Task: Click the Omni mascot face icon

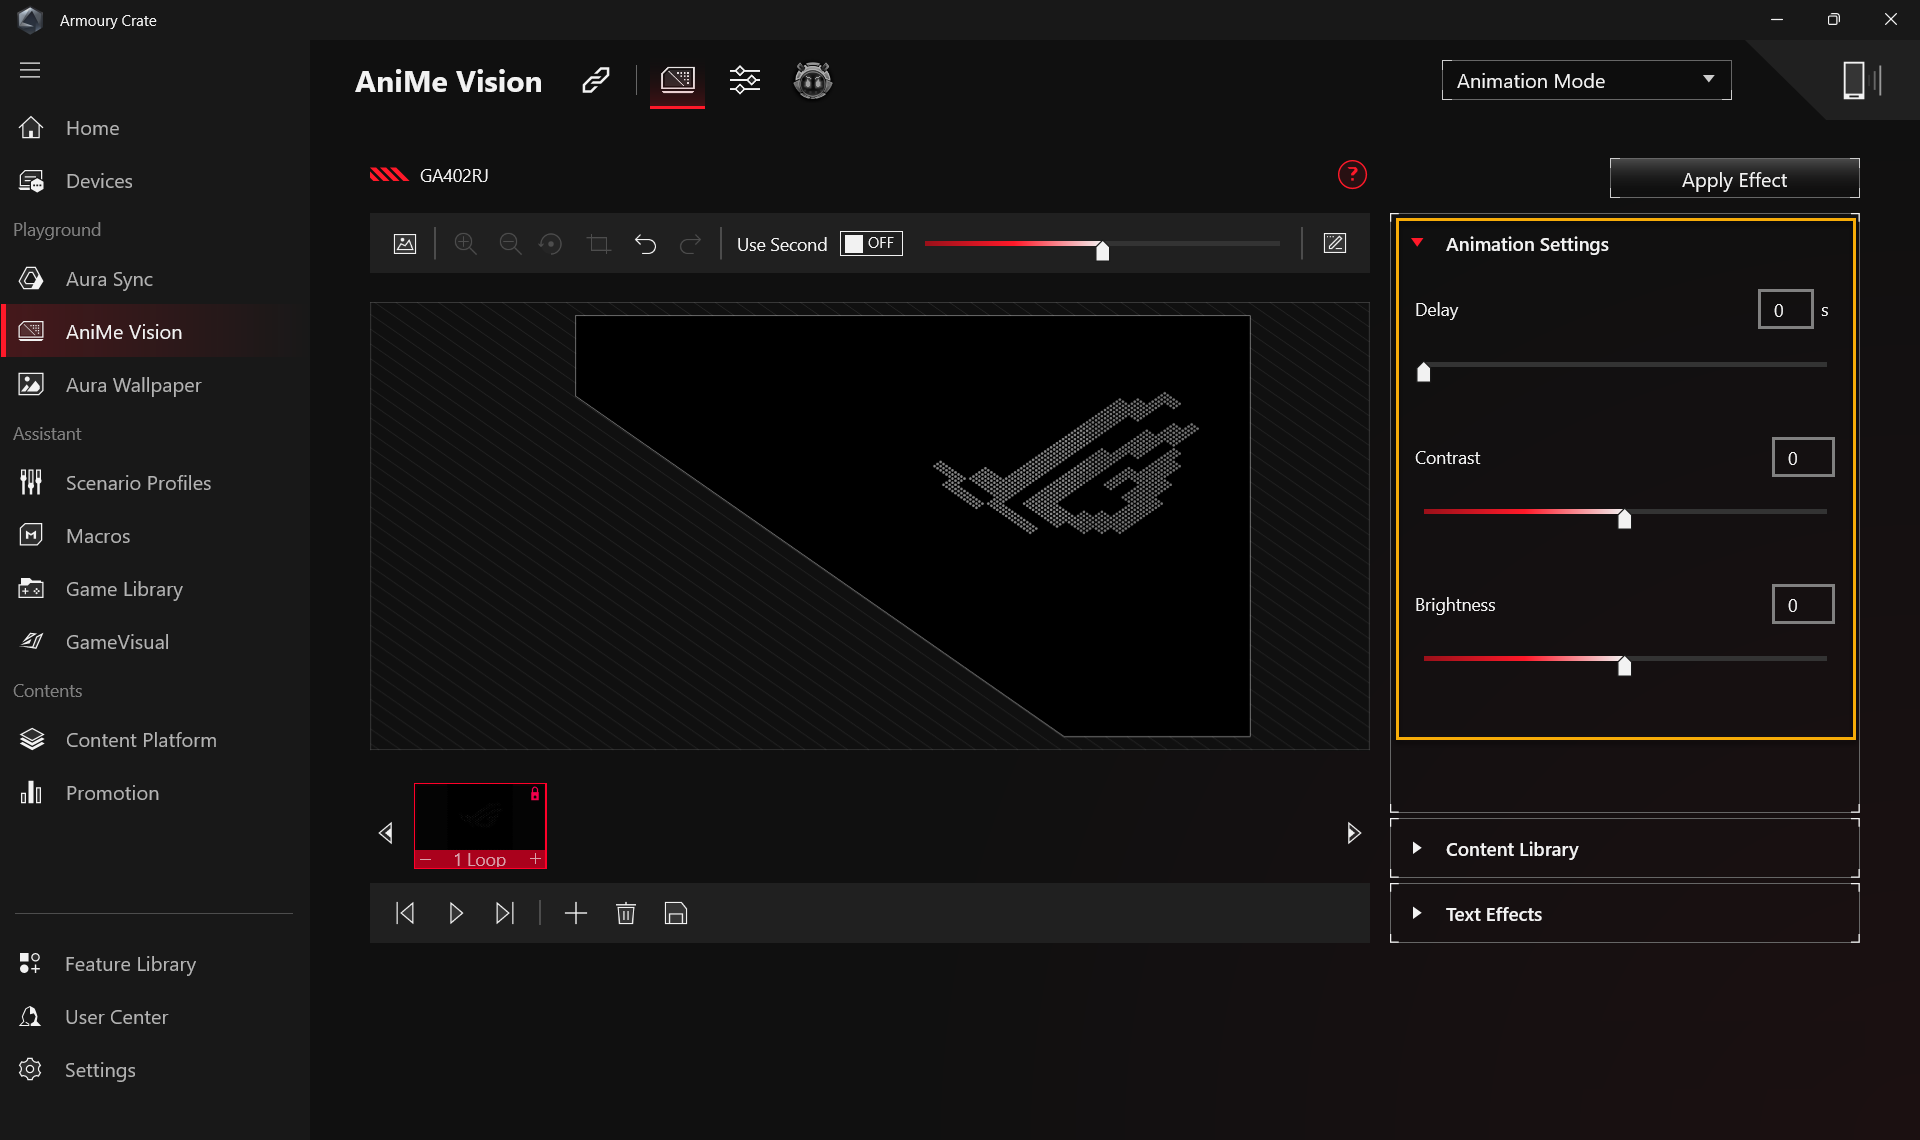Action: [x=812, y=81]
